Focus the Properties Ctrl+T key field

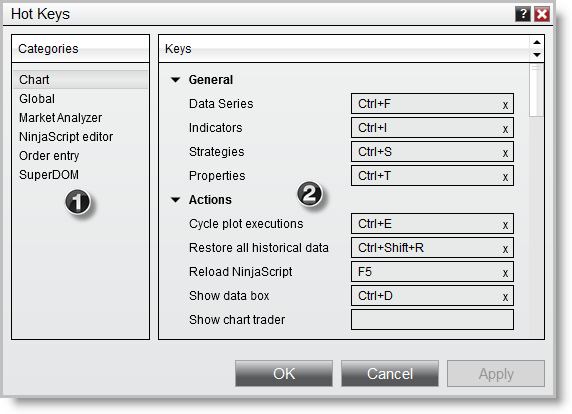[x=432, y=176]
